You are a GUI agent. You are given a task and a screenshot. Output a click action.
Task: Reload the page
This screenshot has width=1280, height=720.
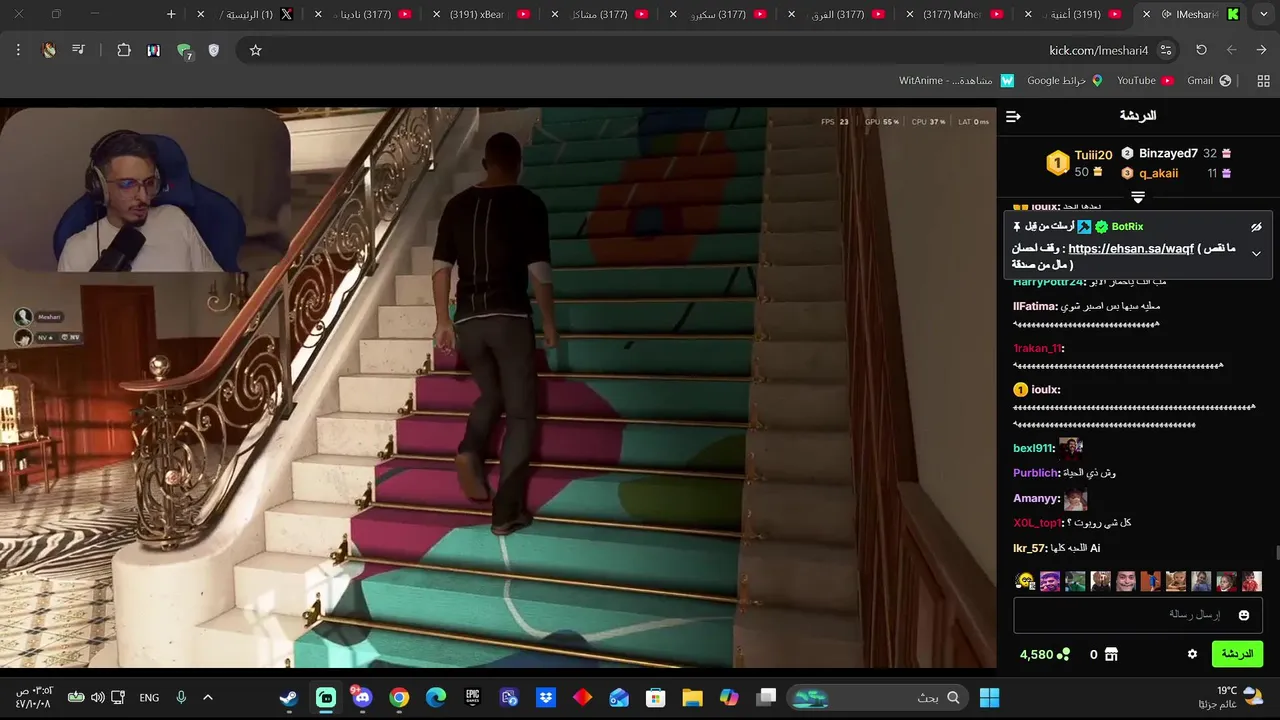point(1201,50)
